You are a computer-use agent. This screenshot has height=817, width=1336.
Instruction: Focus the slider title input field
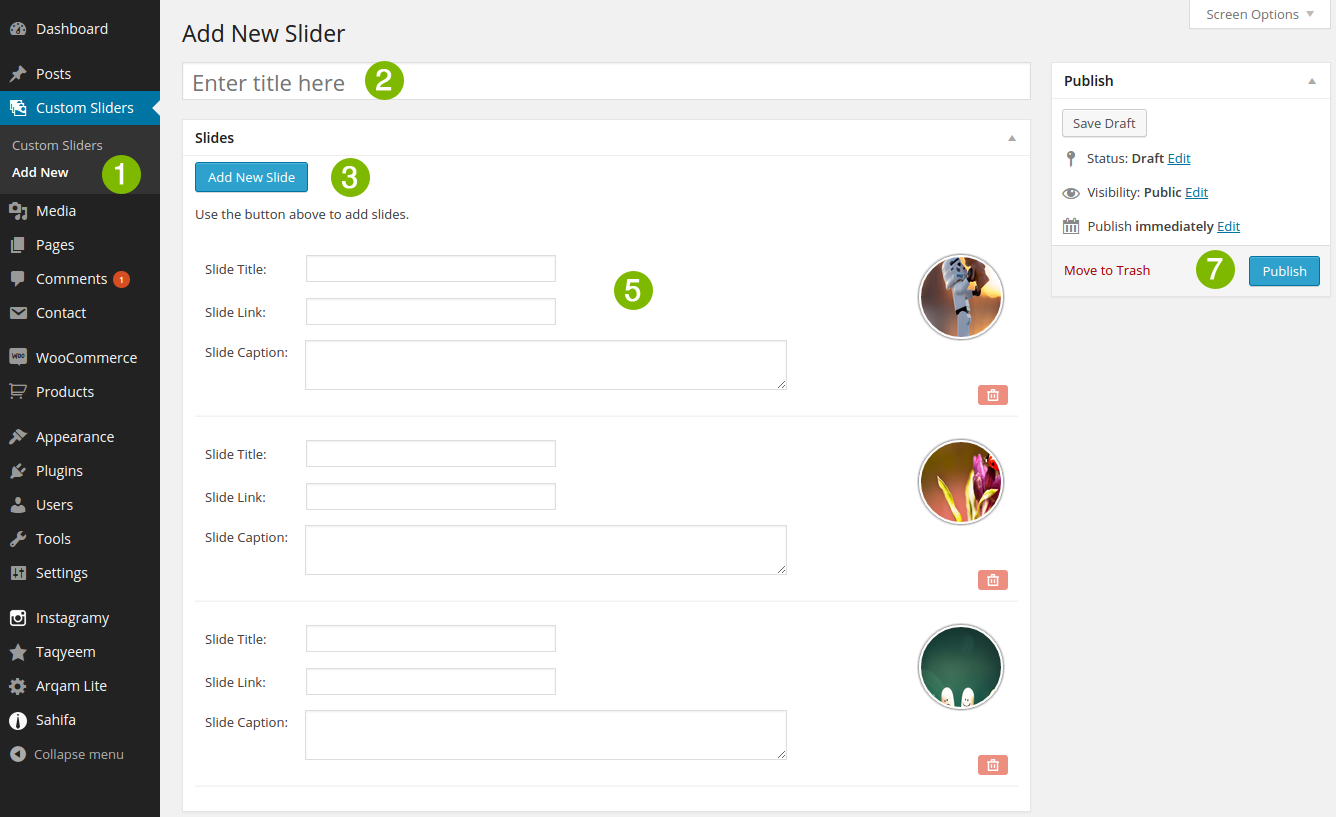[x=606, y=82]
